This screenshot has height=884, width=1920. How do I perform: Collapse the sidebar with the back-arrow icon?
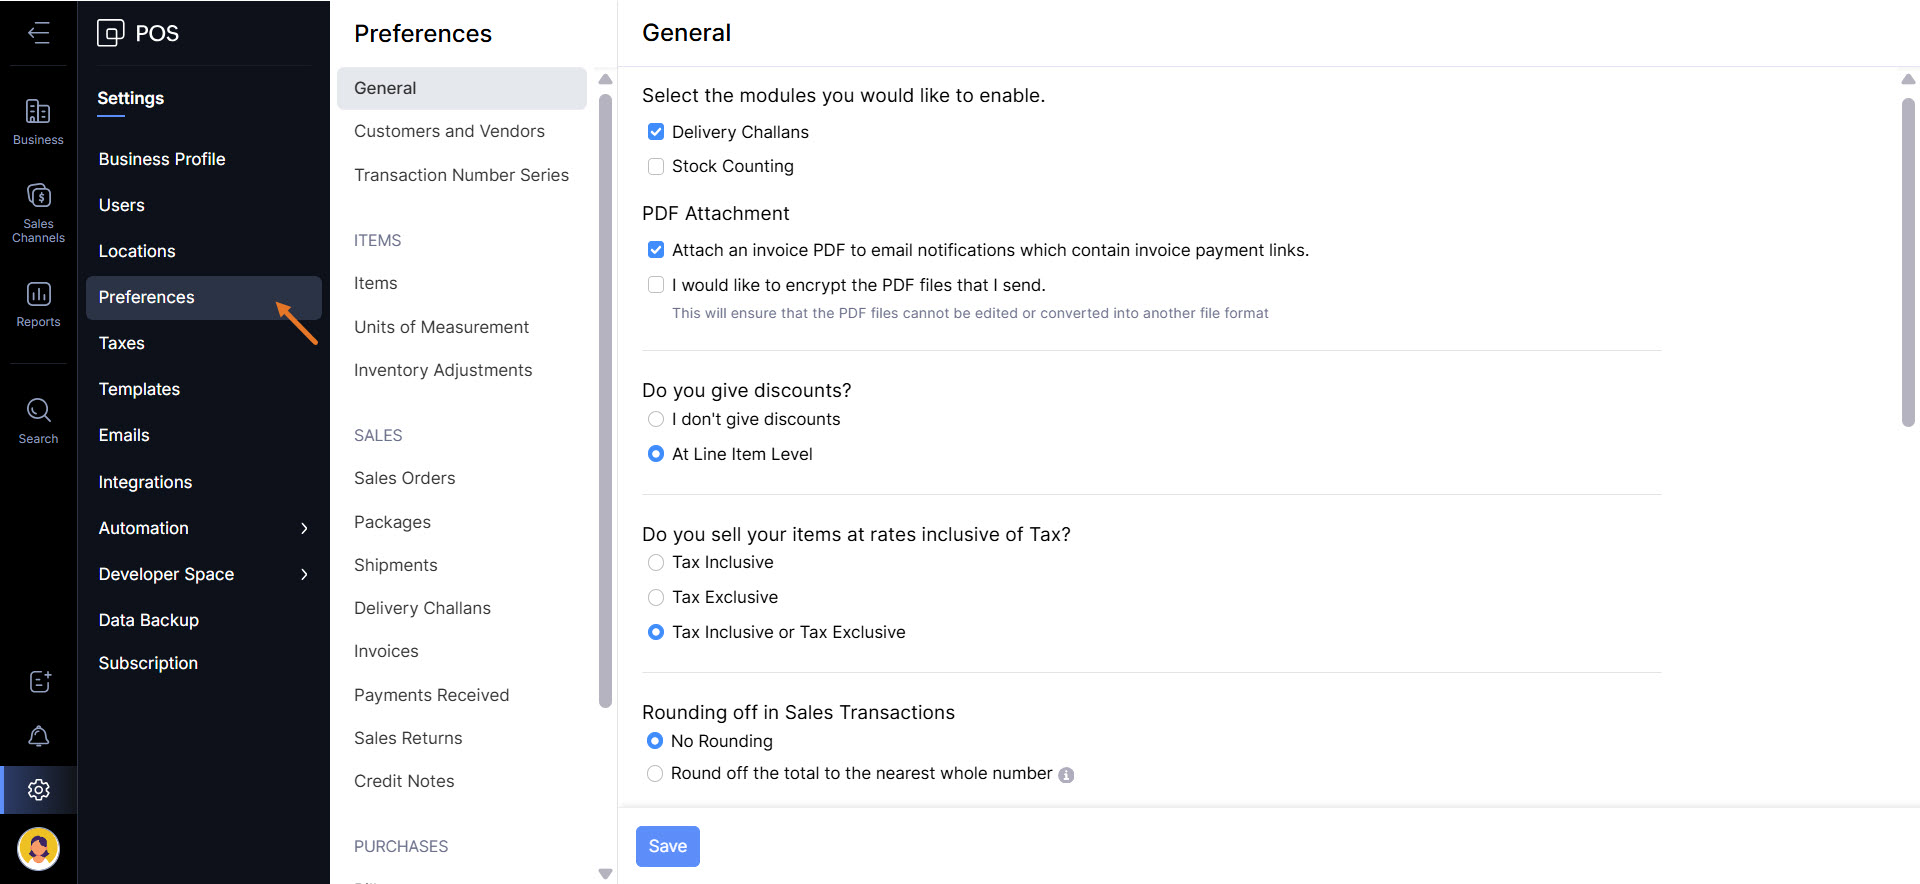tap(38, 33)
